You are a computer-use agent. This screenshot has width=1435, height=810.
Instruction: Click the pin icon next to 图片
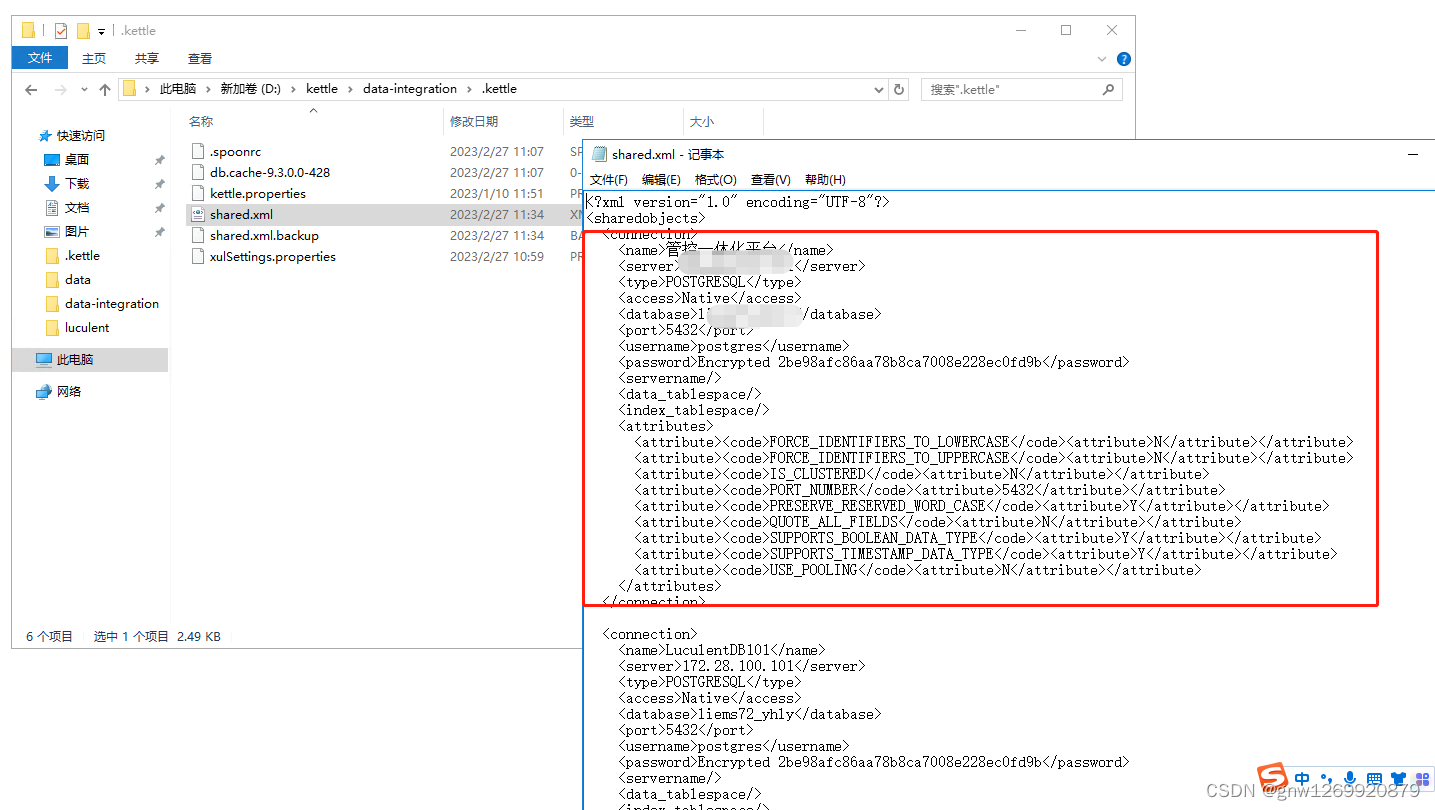[x=159, y=232]
